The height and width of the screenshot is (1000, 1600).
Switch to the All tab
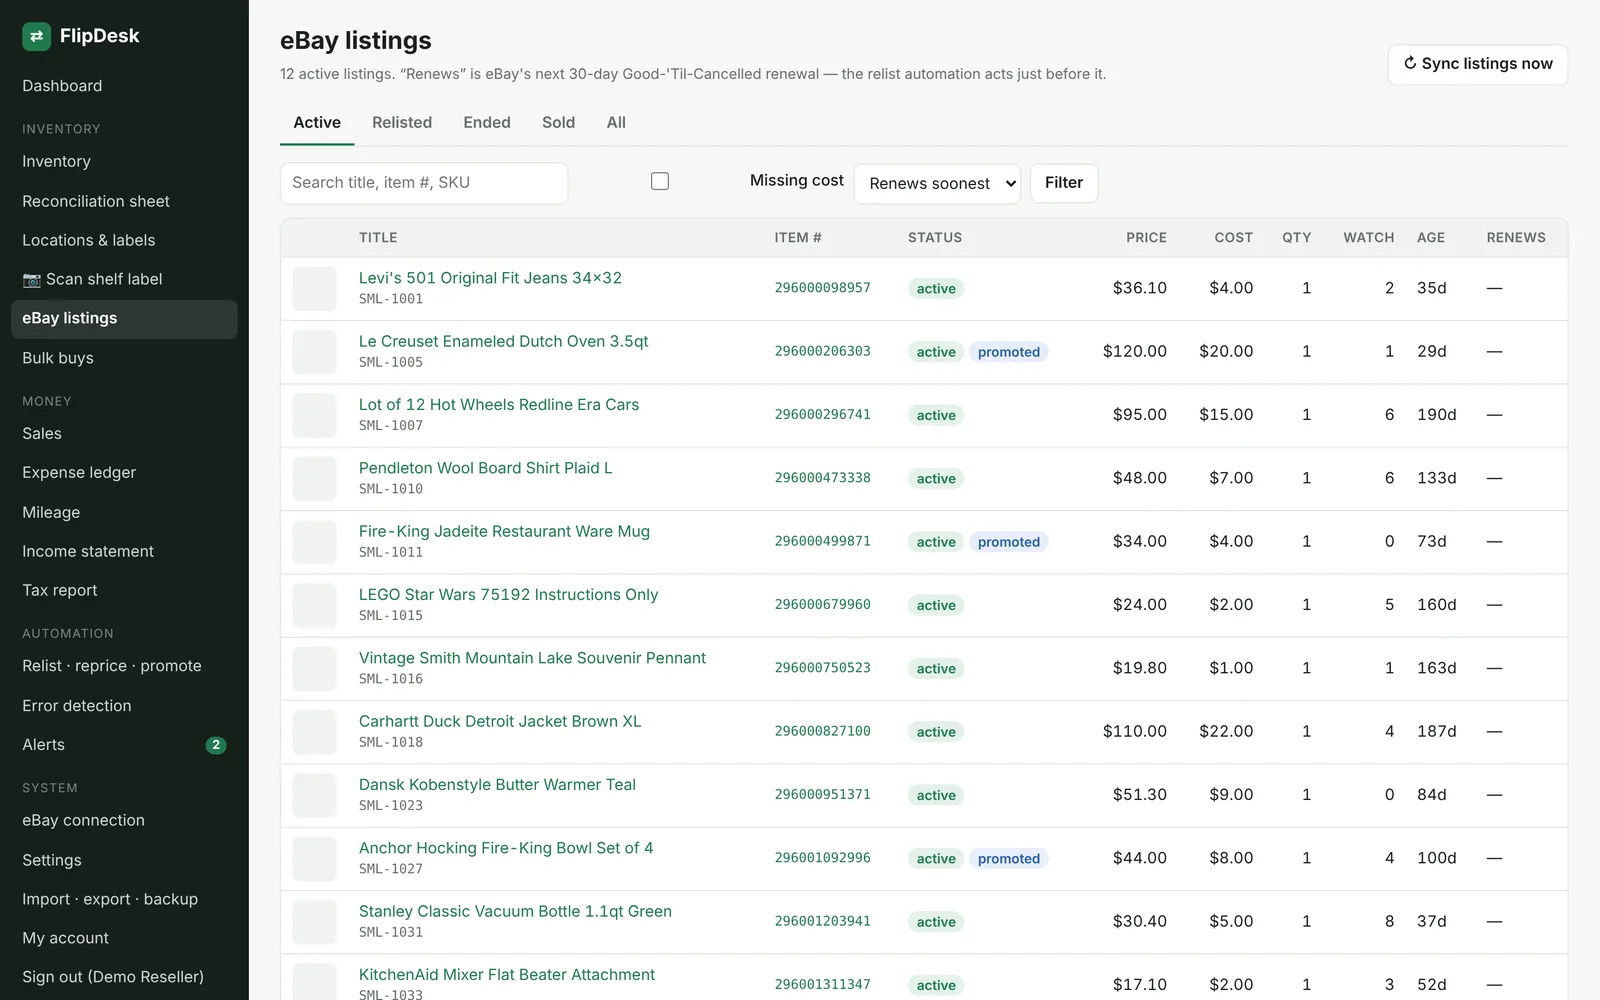point(616,122)
